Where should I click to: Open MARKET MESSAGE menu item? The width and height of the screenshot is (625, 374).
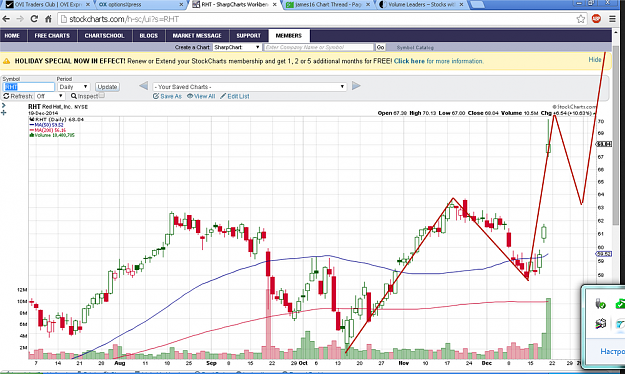pyautogui.click(x=197, y=35)
